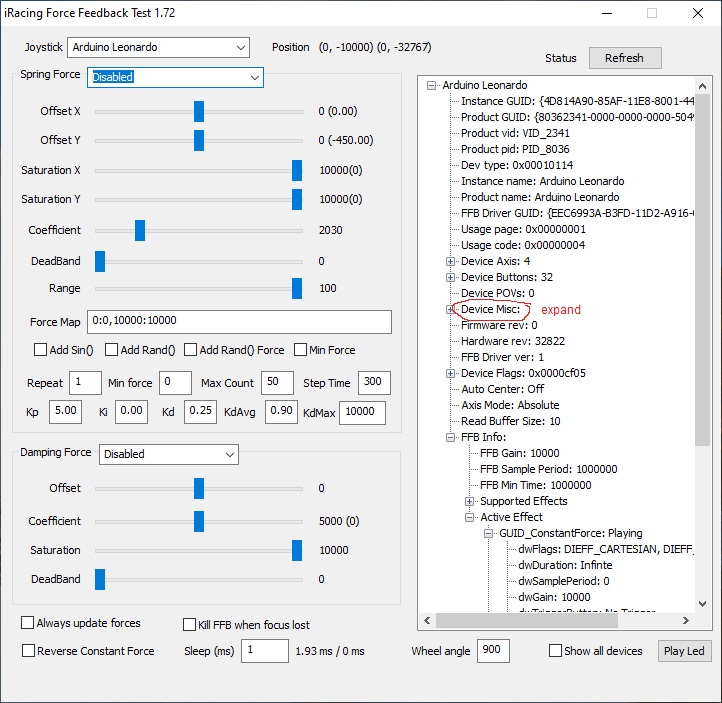Tick the Show all devices checkbox

pyautogui.click(x=556, y=651)
